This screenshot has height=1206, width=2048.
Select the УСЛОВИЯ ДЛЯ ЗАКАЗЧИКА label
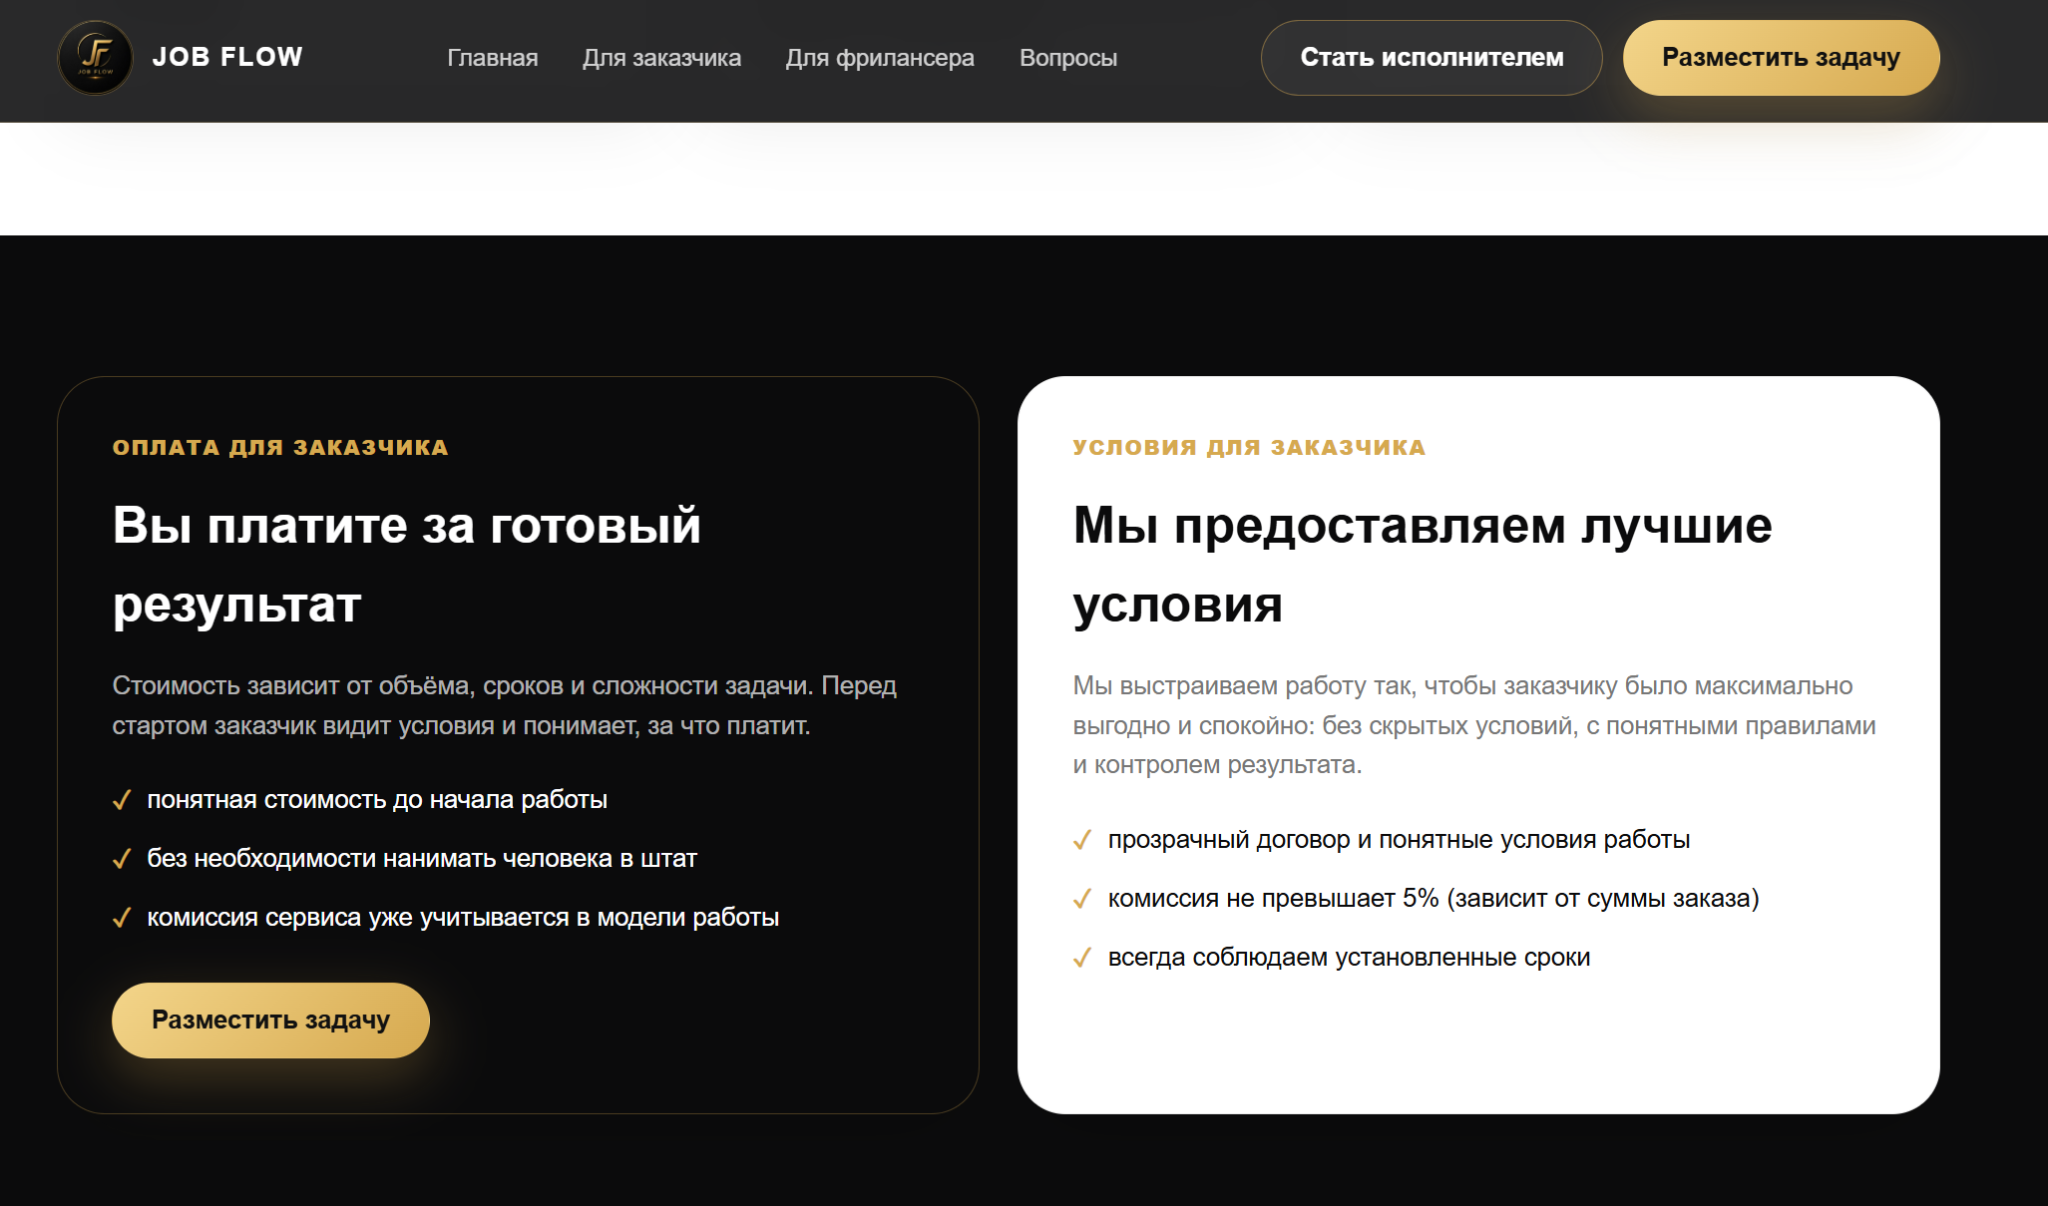(1249, 447)
